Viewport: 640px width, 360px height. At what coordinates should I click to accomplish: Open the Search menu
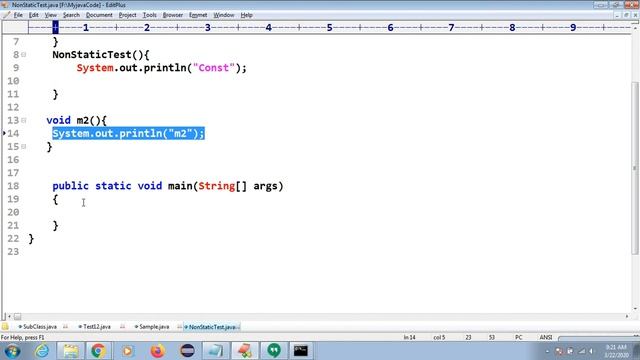71,15
